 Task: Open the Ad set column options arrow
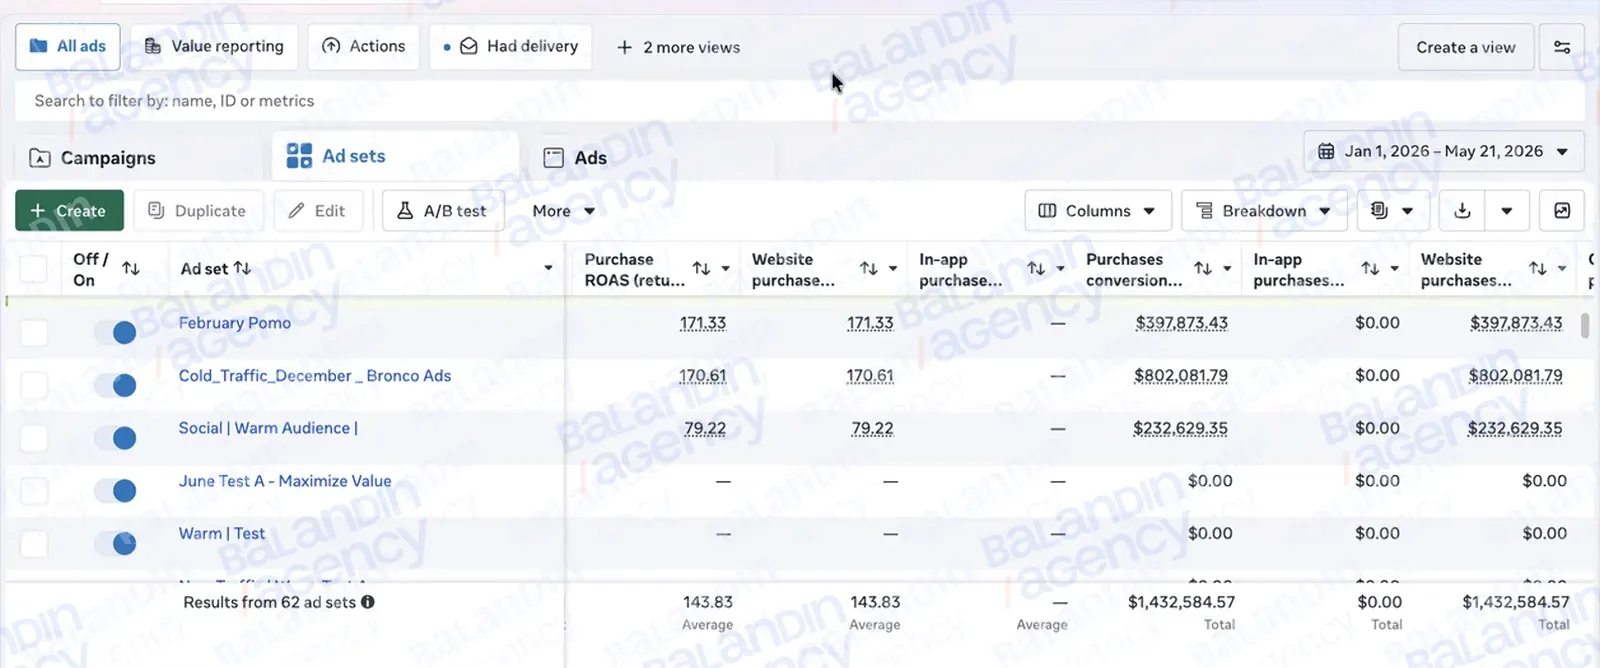point(548,268)
